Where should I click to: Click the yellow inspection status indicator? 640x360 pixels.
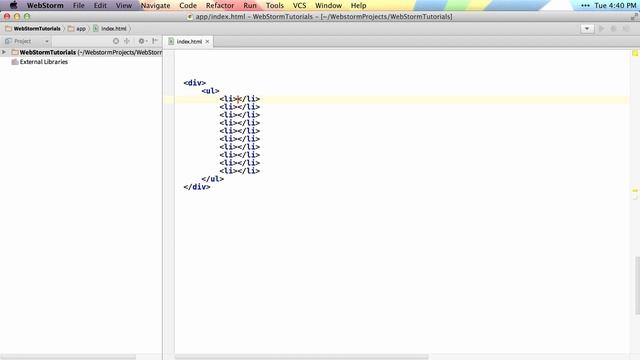635,53
